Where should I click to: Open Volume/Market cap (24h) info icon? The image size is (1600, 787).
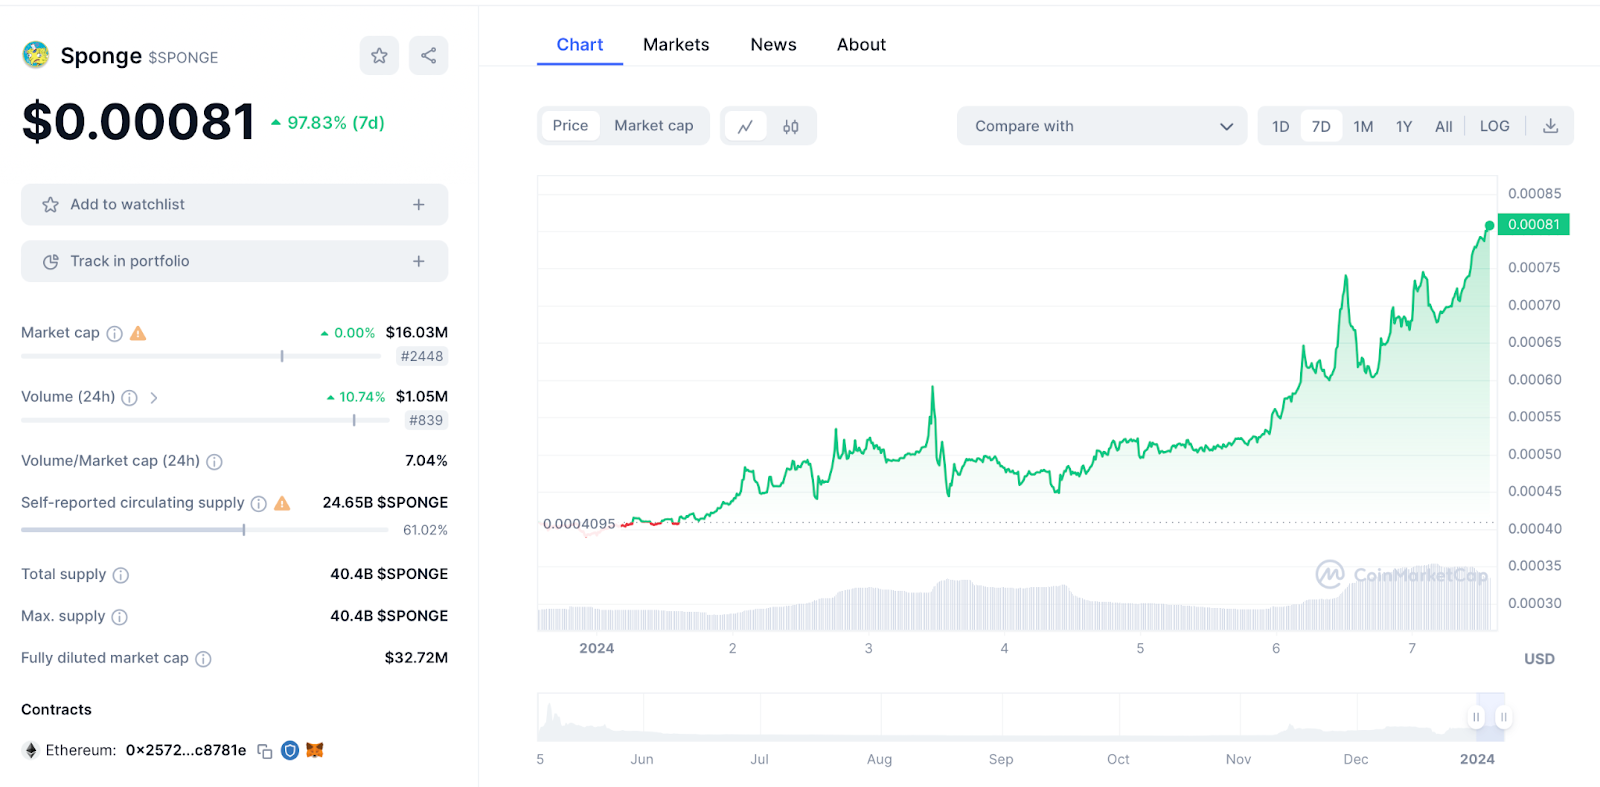pyautogui.click(x=215, y=462)
